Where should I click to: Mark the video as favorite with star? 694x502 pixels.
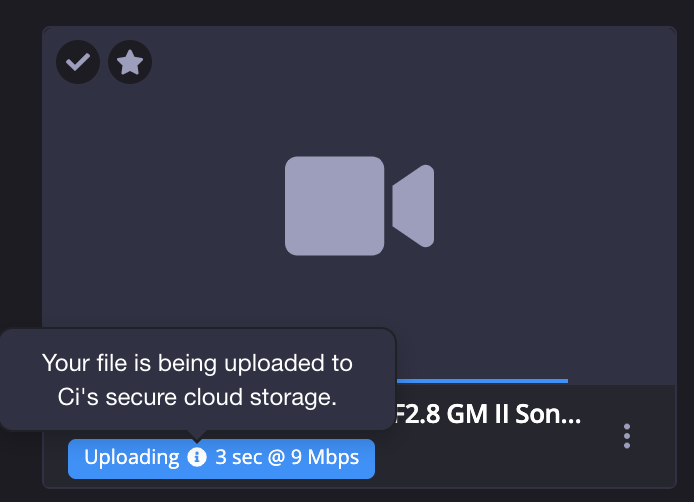pos(130,62)
